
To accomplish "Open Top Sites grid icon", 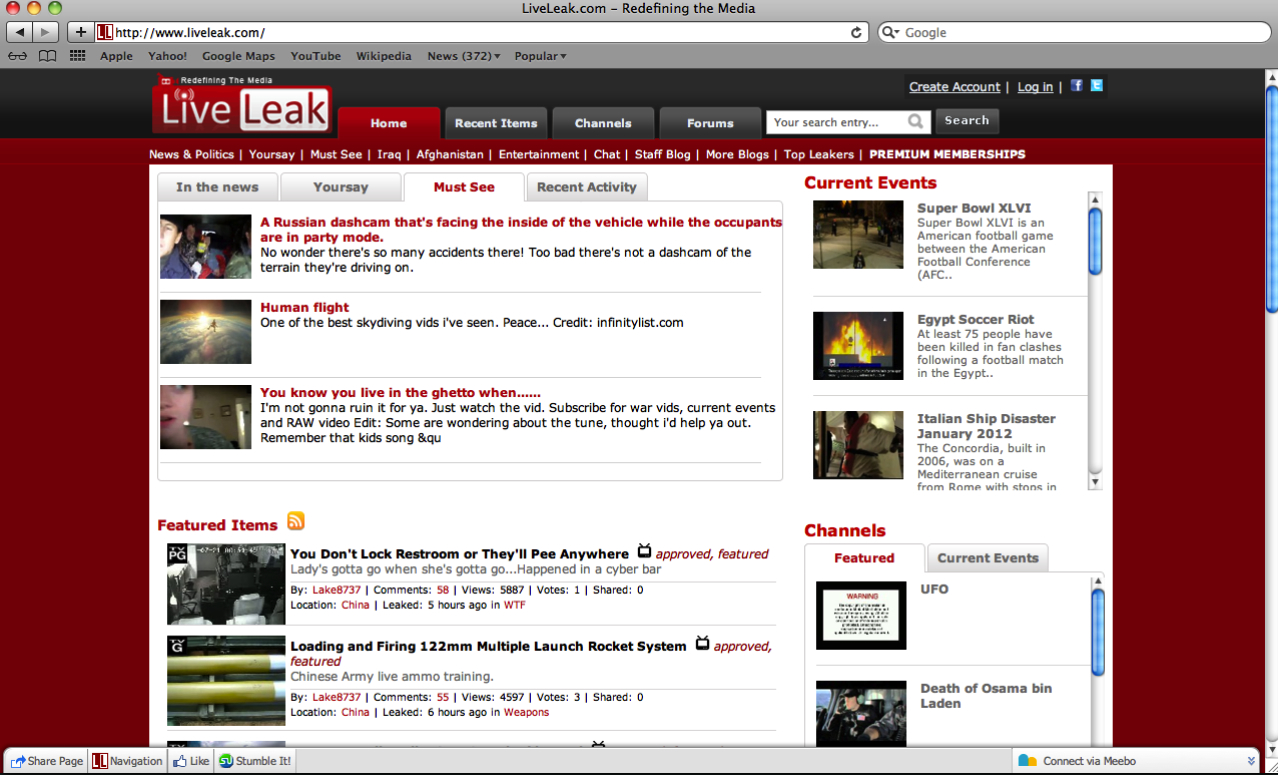I will coord(77,56).
